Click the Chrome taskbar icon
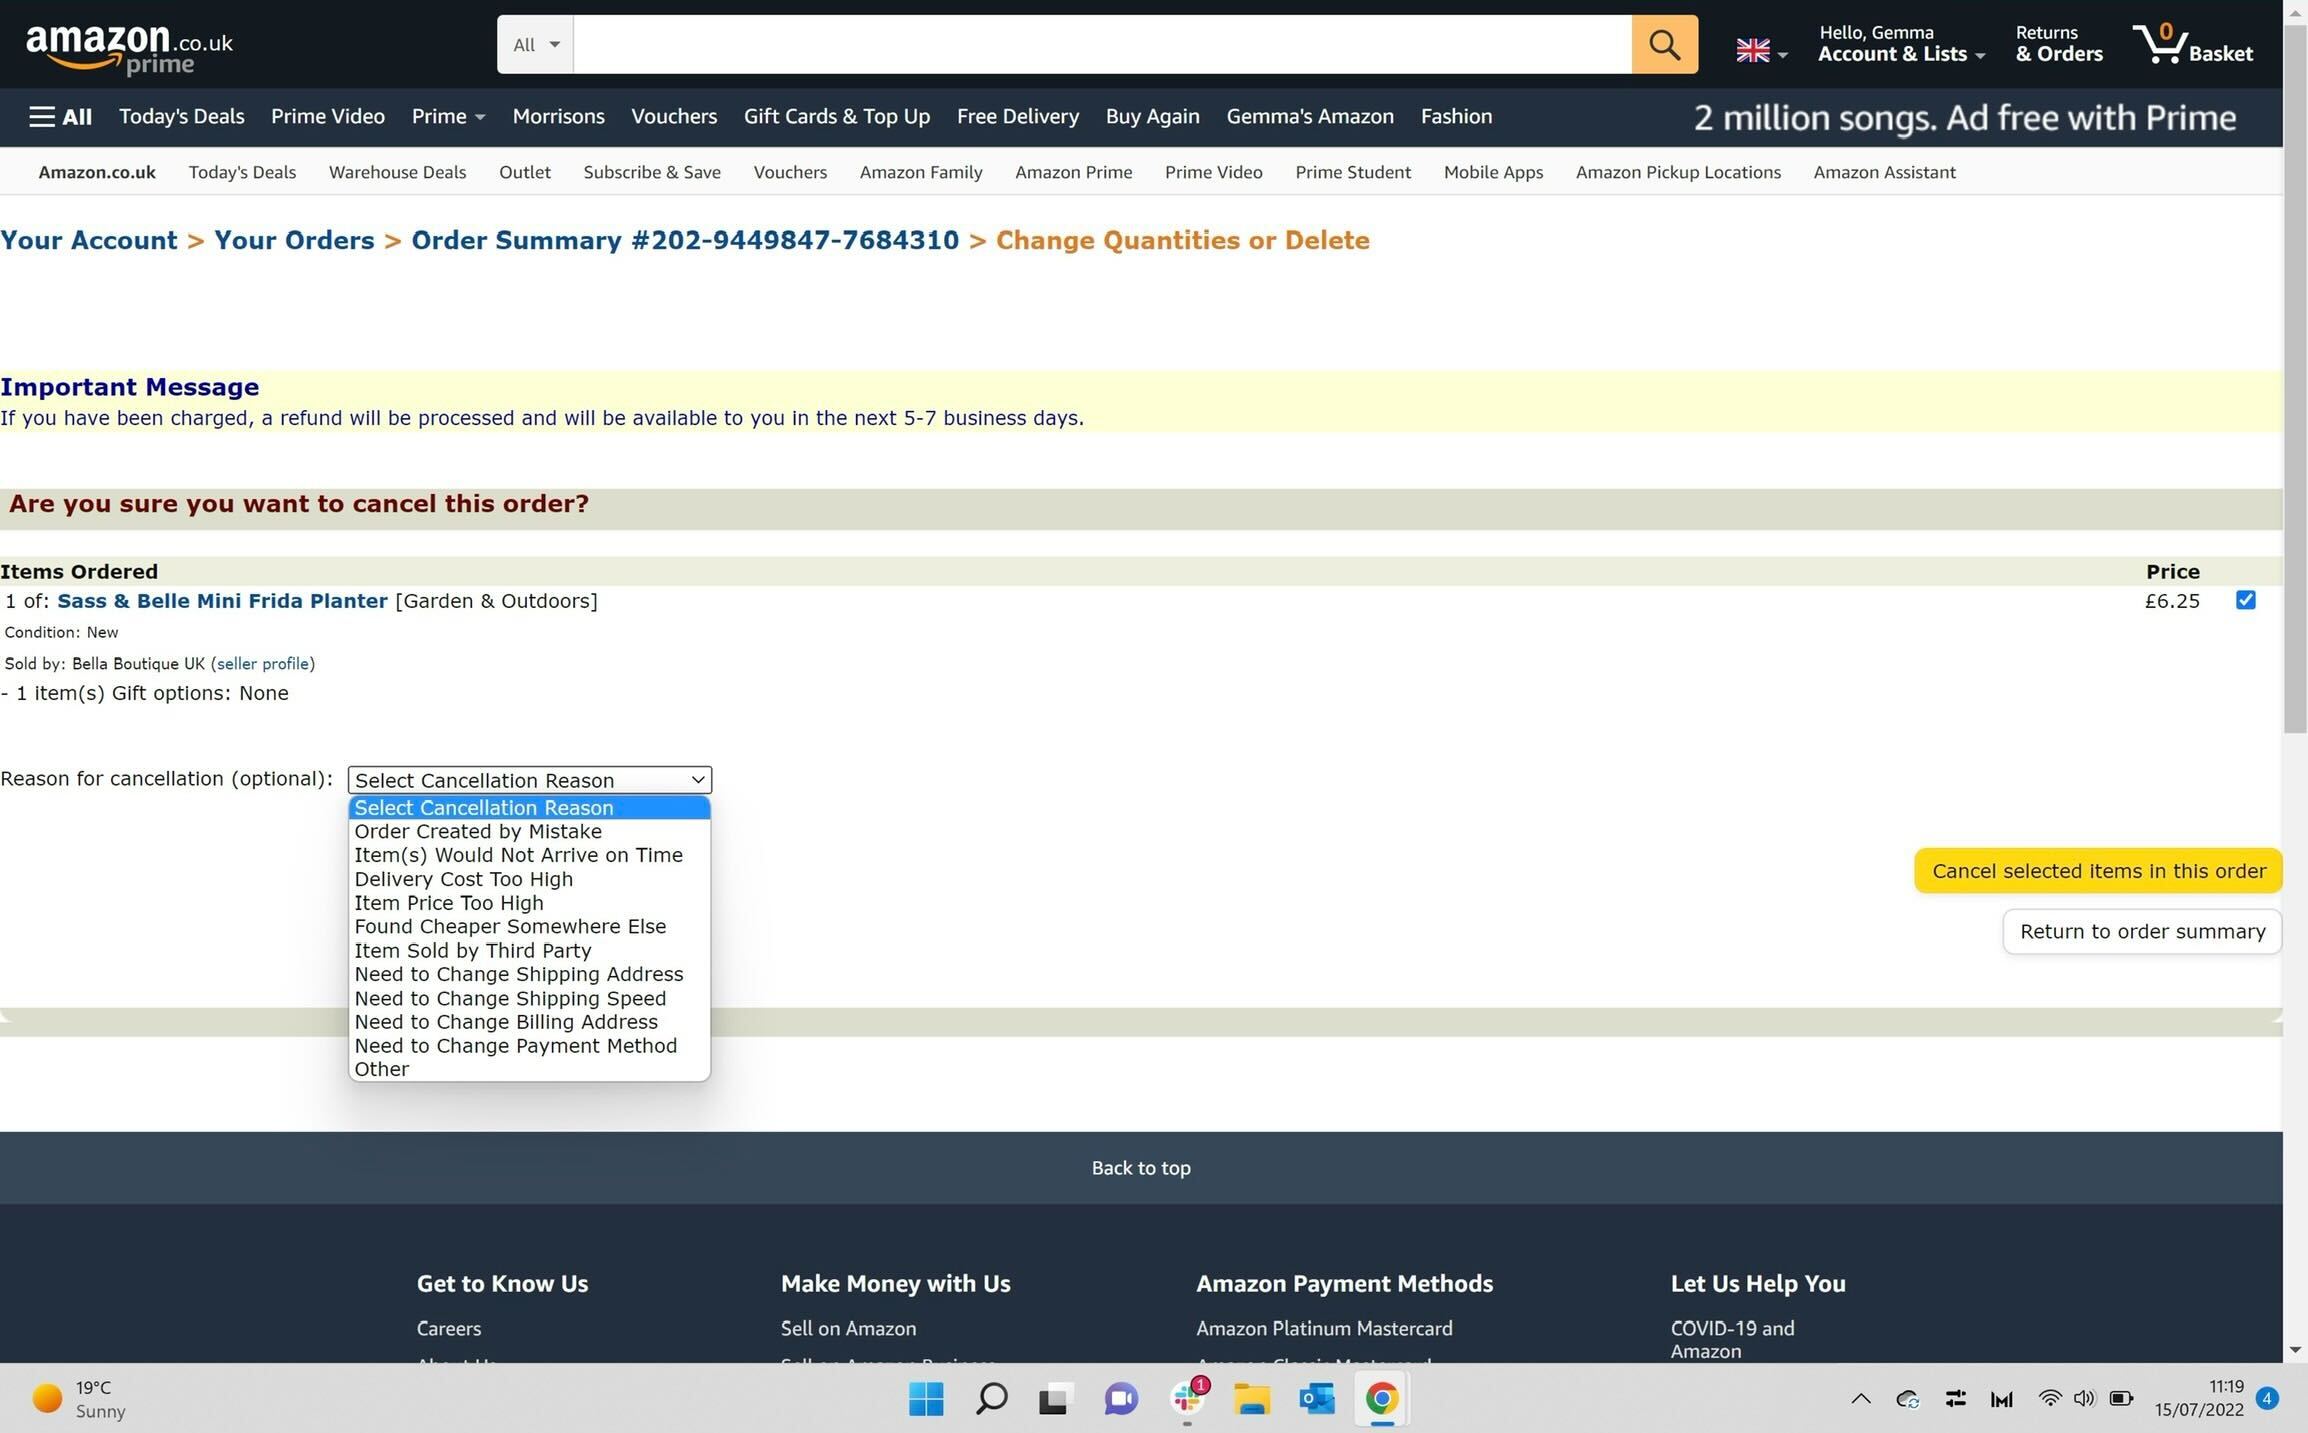Image resolution: width=2308 pixels, height=1433 pixels. coord(1381,1398)
